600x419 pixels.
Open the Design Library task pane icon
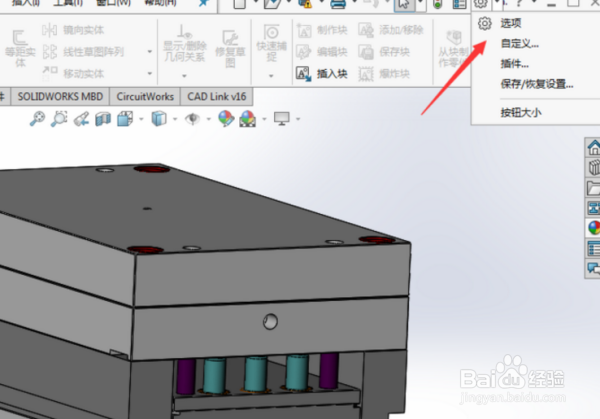pyautogui.click(x=593, y=168)
